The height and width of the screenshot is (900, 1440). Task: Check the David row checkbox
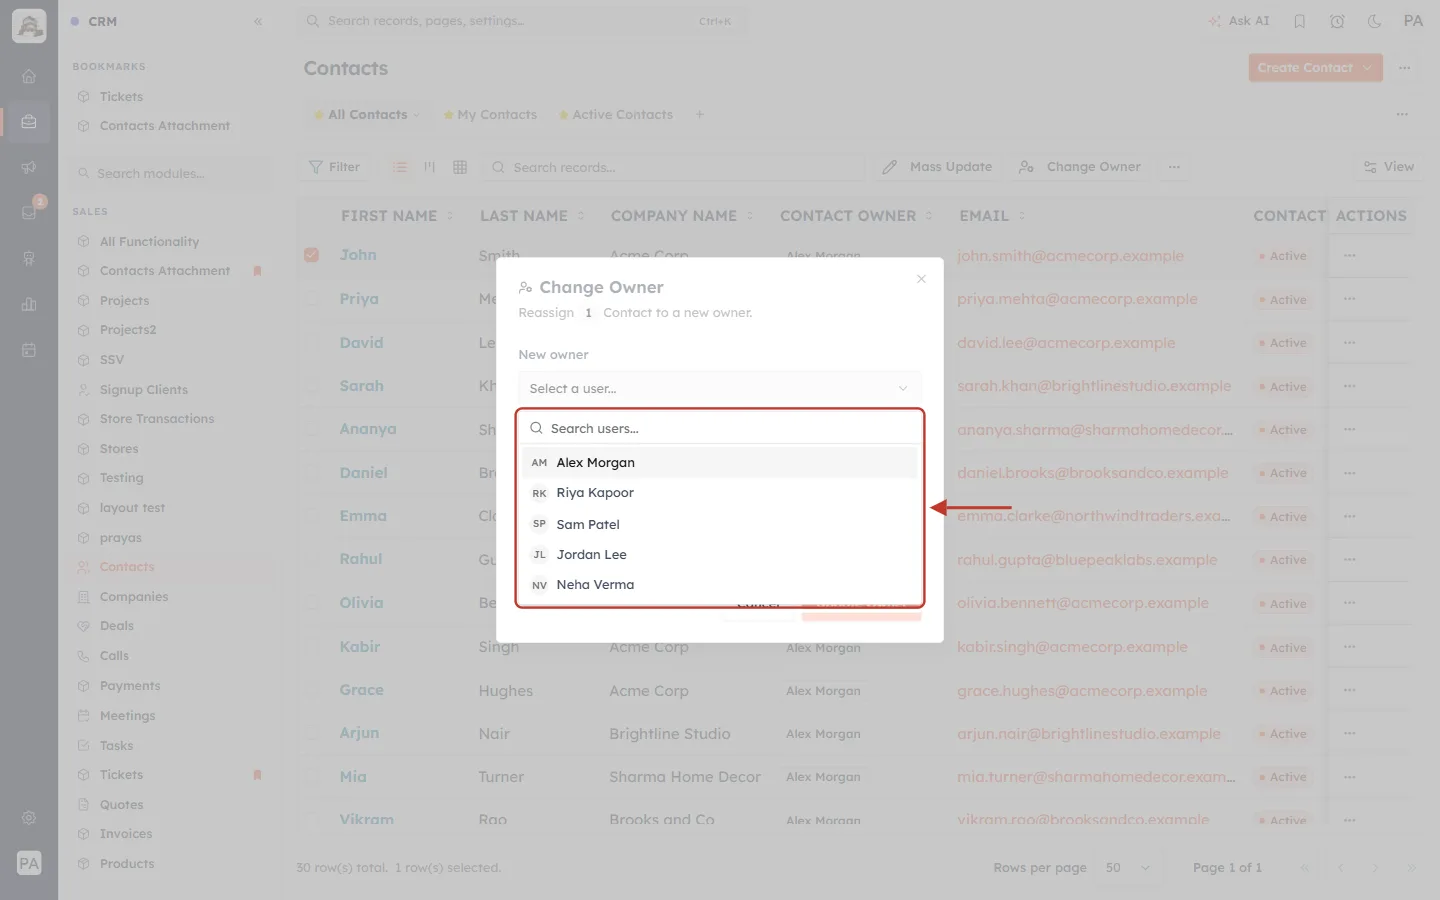312,343
